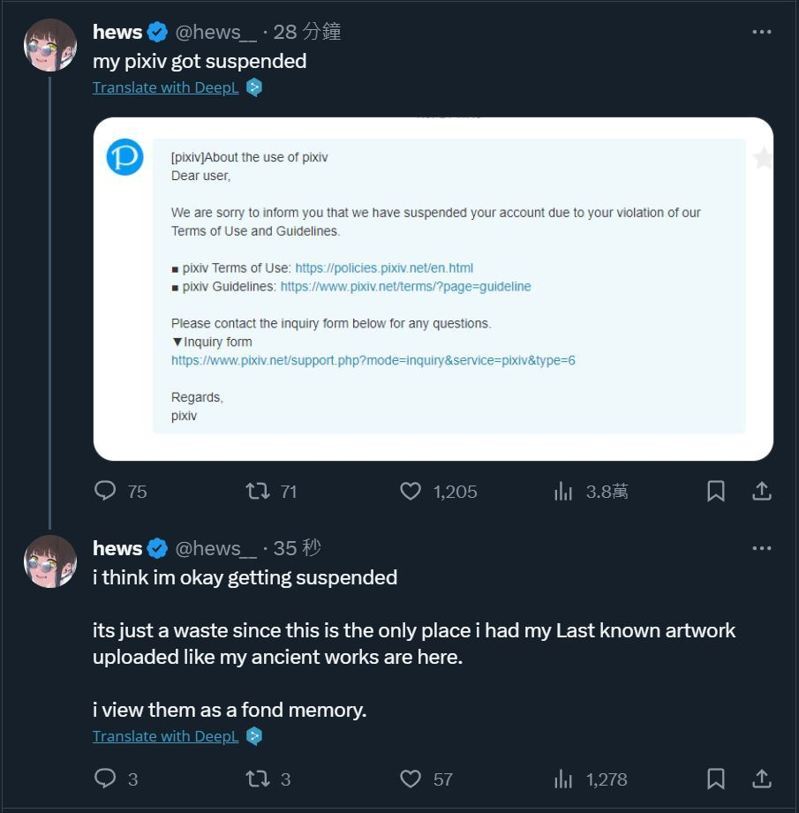The image size is (799, 813).
Task: Open reply on the first tweet with 75 comments
Action: (120, 491)
